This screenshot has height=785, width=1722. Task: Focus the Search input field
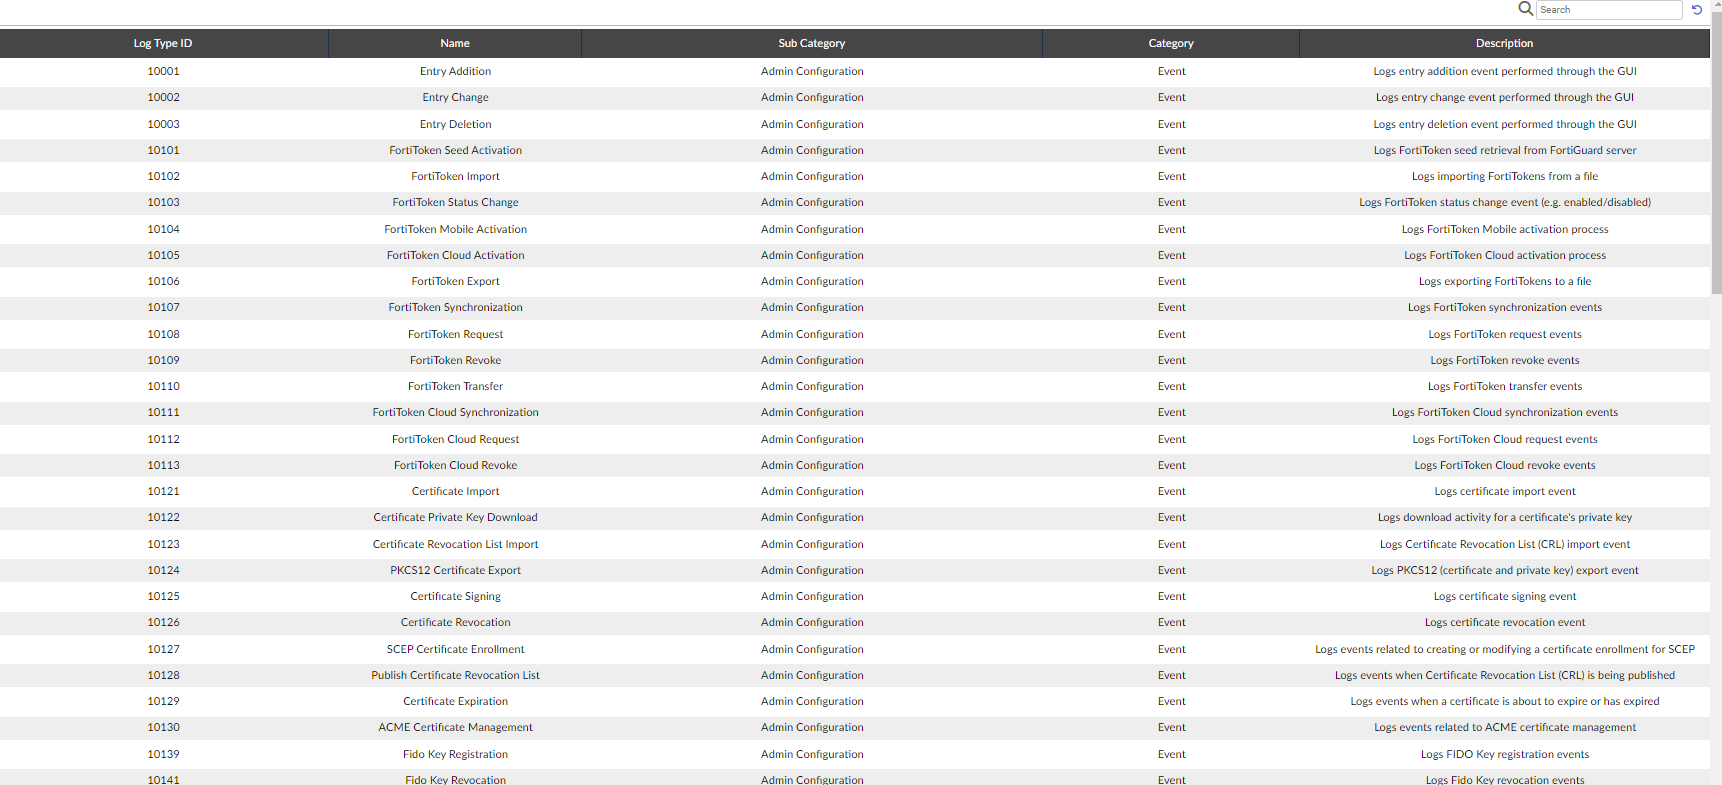coord(1609,10)
